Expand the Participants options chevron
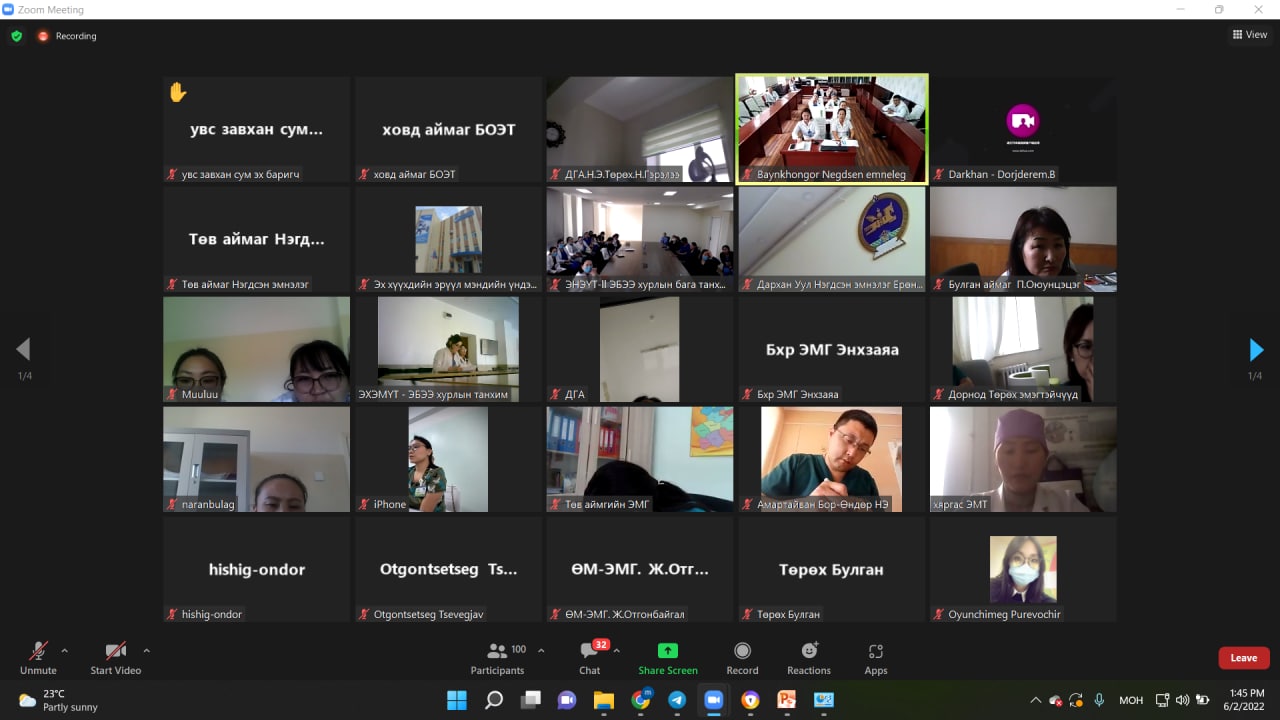 click(541, 650)
